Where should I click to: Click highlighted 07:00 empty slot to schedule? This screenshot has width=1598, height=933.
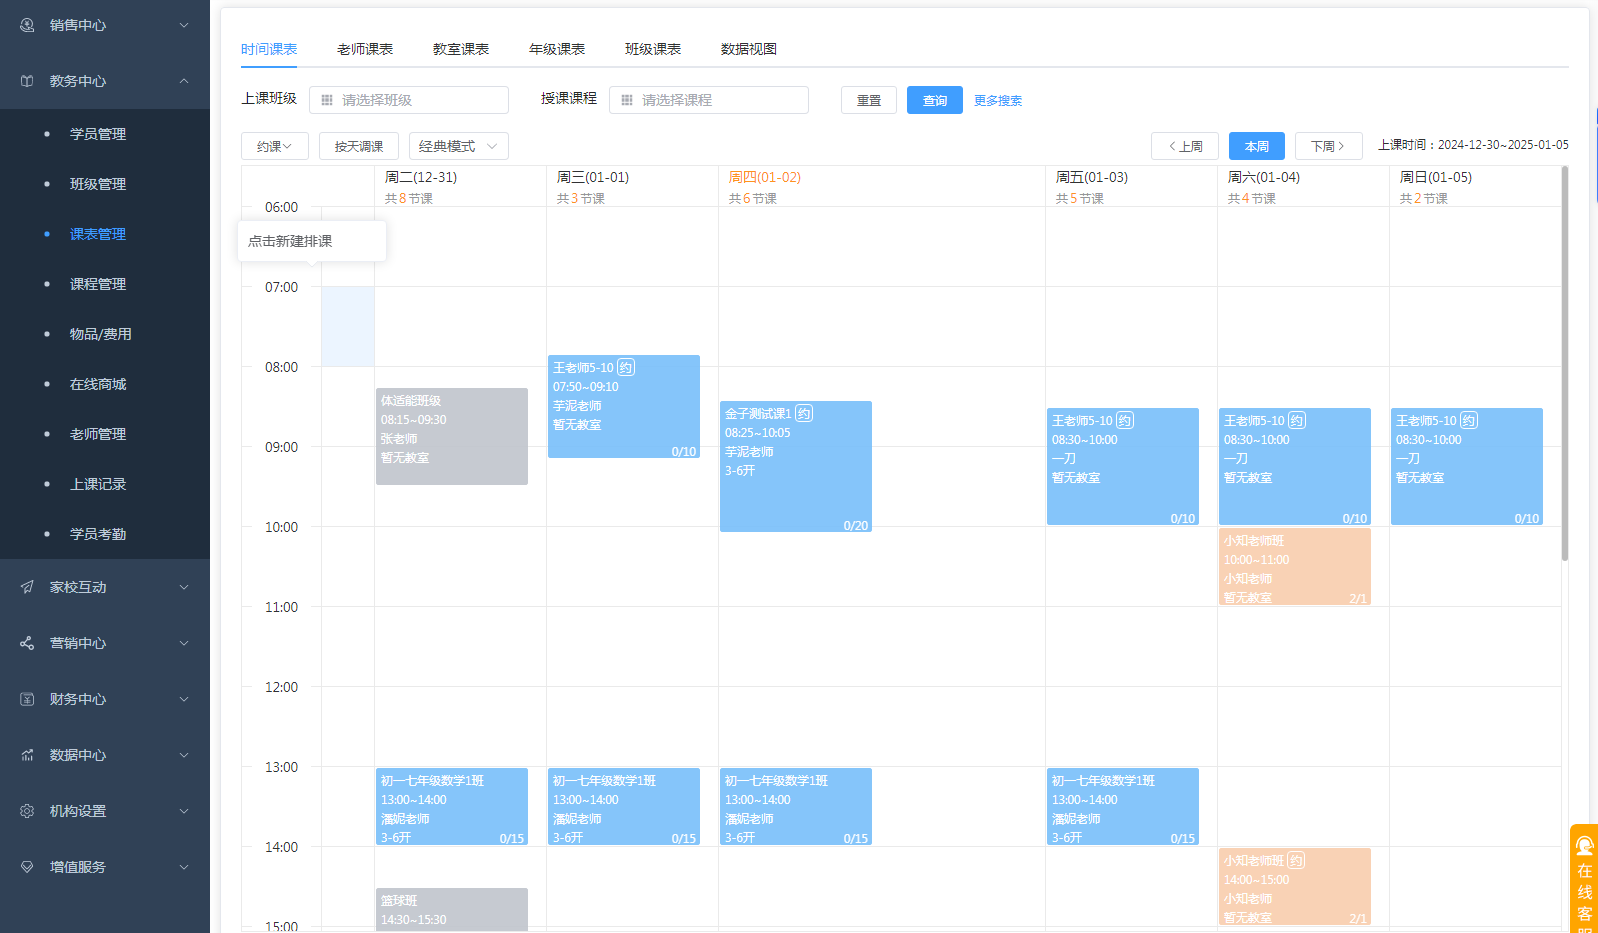348,327
